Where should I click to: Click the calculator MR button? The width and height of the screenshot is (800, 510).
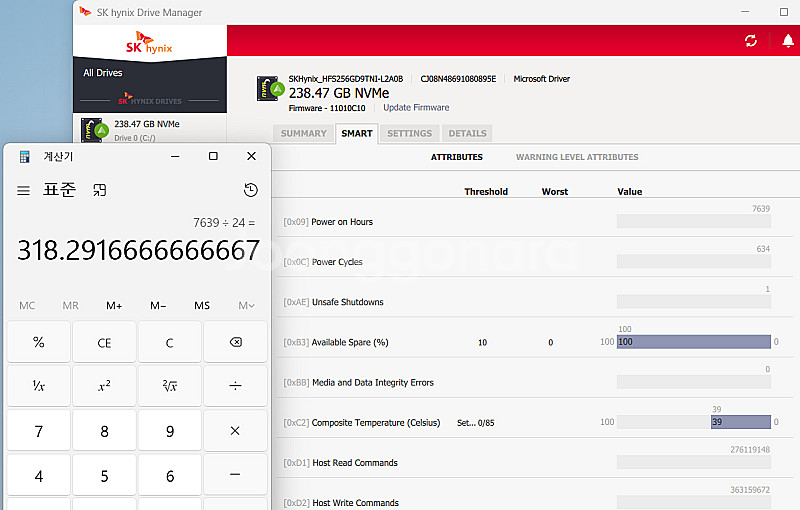[70, 305]
